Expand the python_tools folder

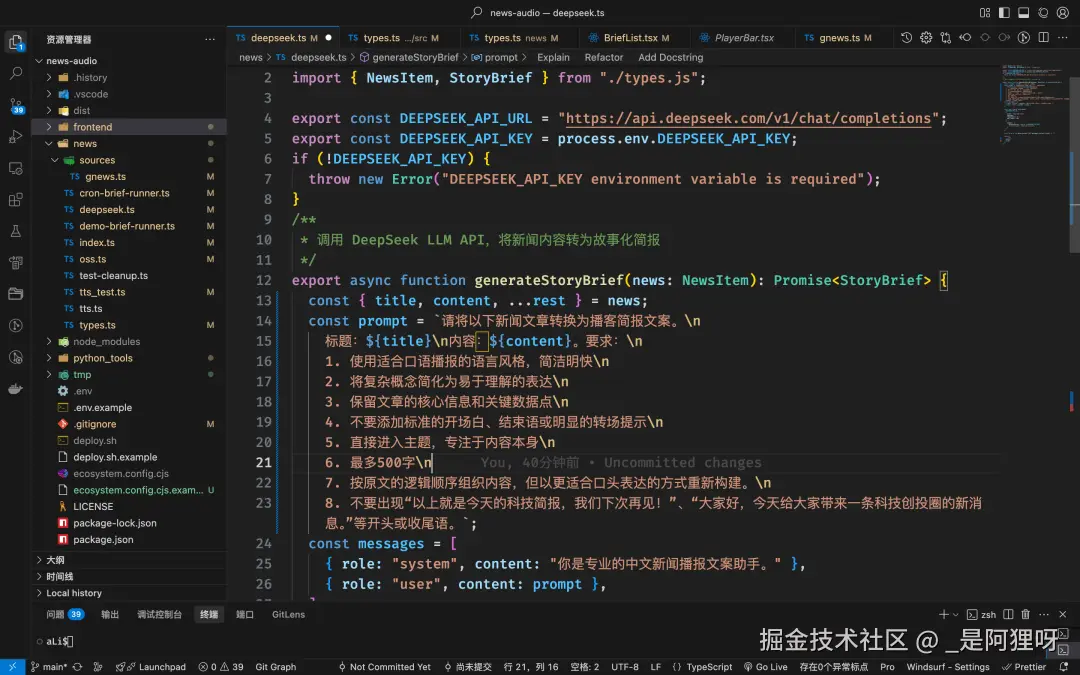pos(49,358)
